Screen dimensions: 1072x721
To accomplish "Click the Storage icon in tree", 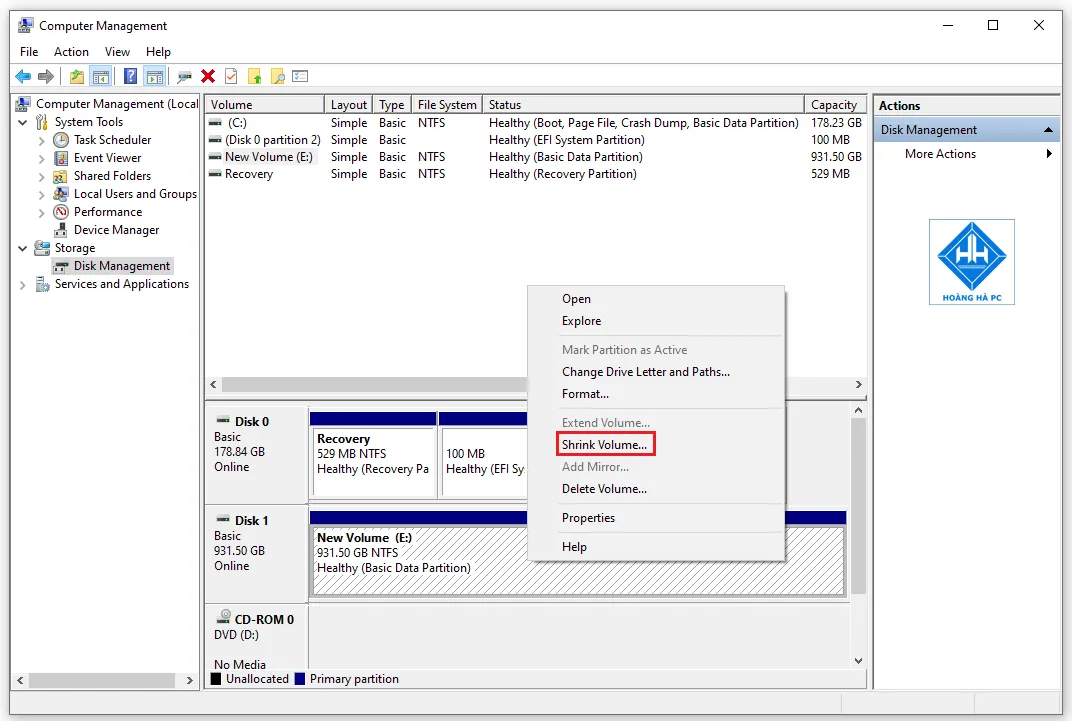I will [42, 247].
